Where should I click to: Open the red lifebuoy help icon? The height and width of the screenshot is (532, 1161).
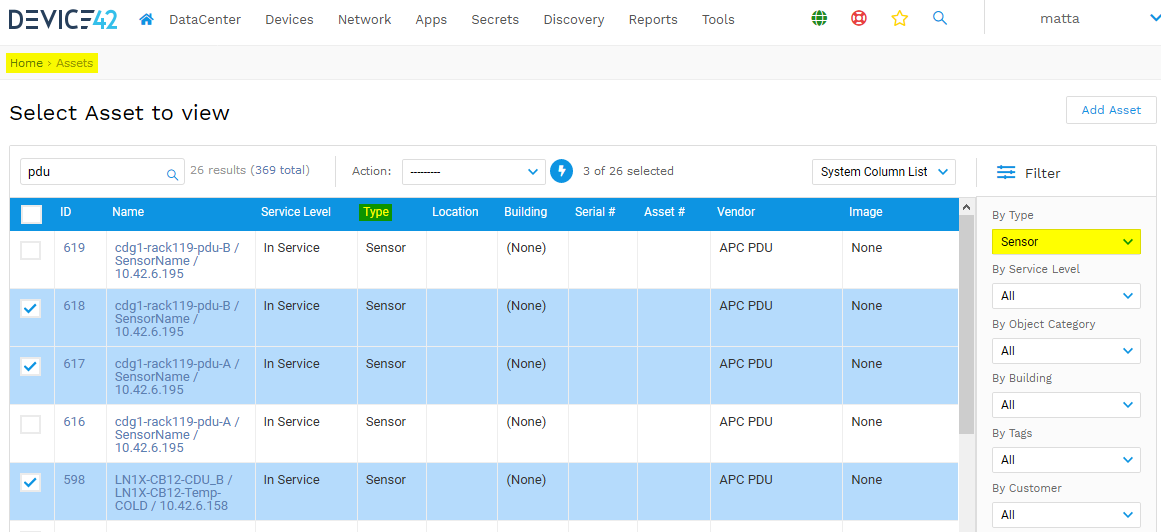859,19
